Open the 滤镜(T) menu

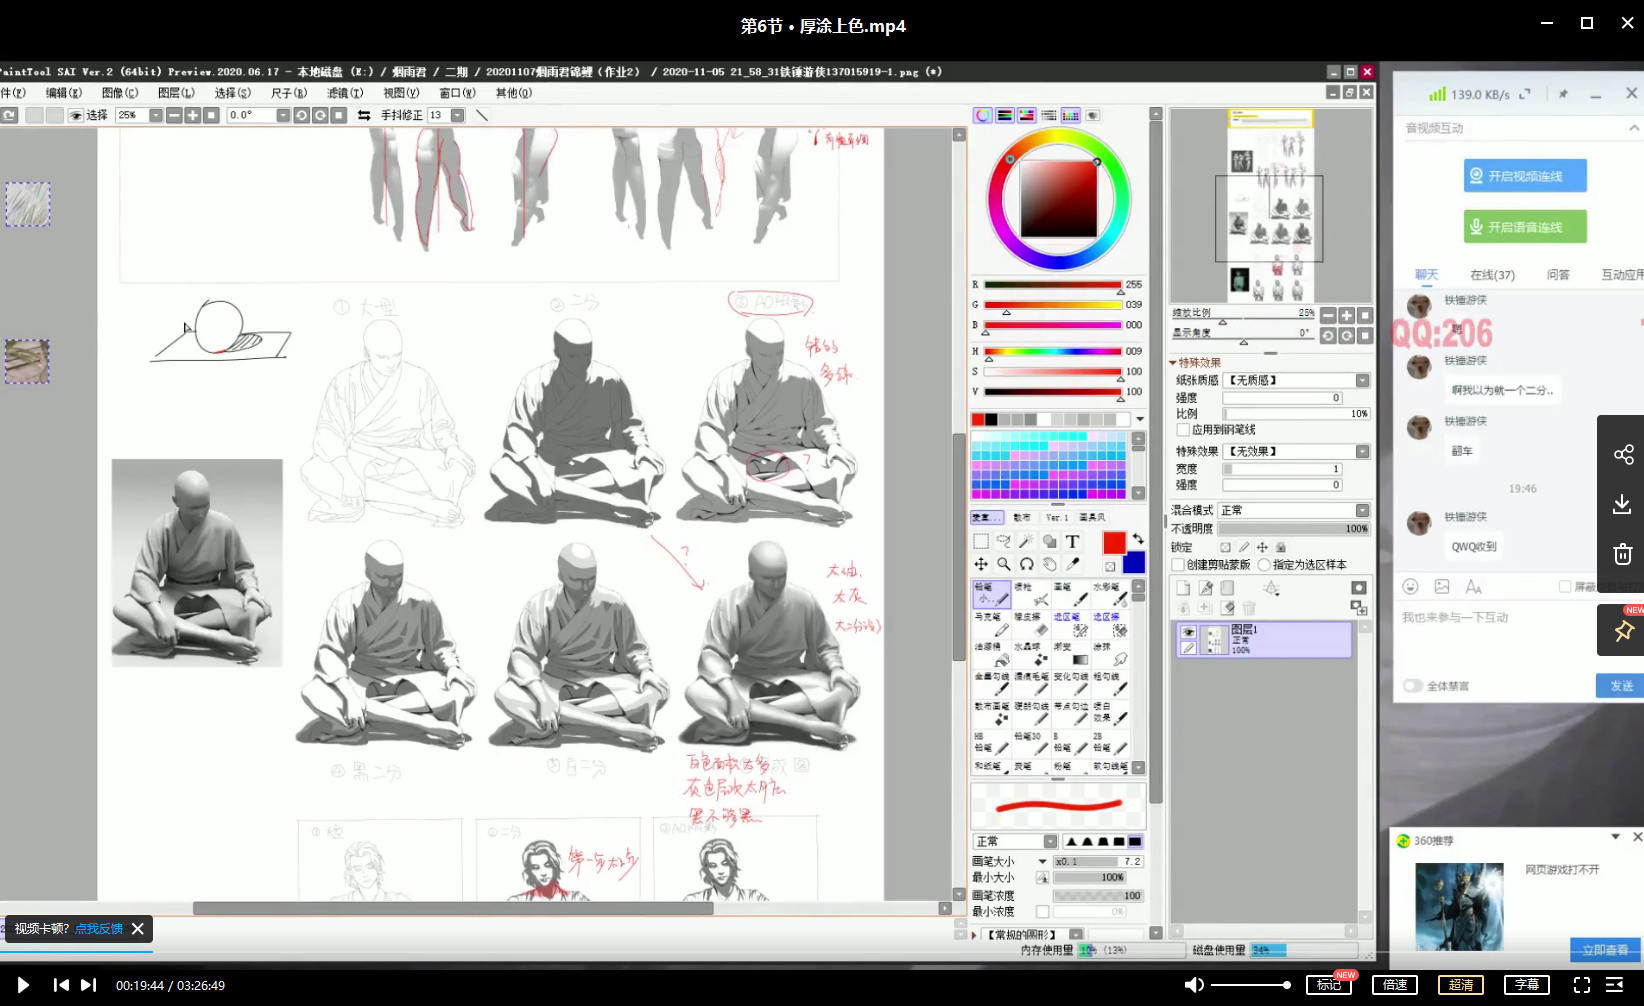click(345, 93)
